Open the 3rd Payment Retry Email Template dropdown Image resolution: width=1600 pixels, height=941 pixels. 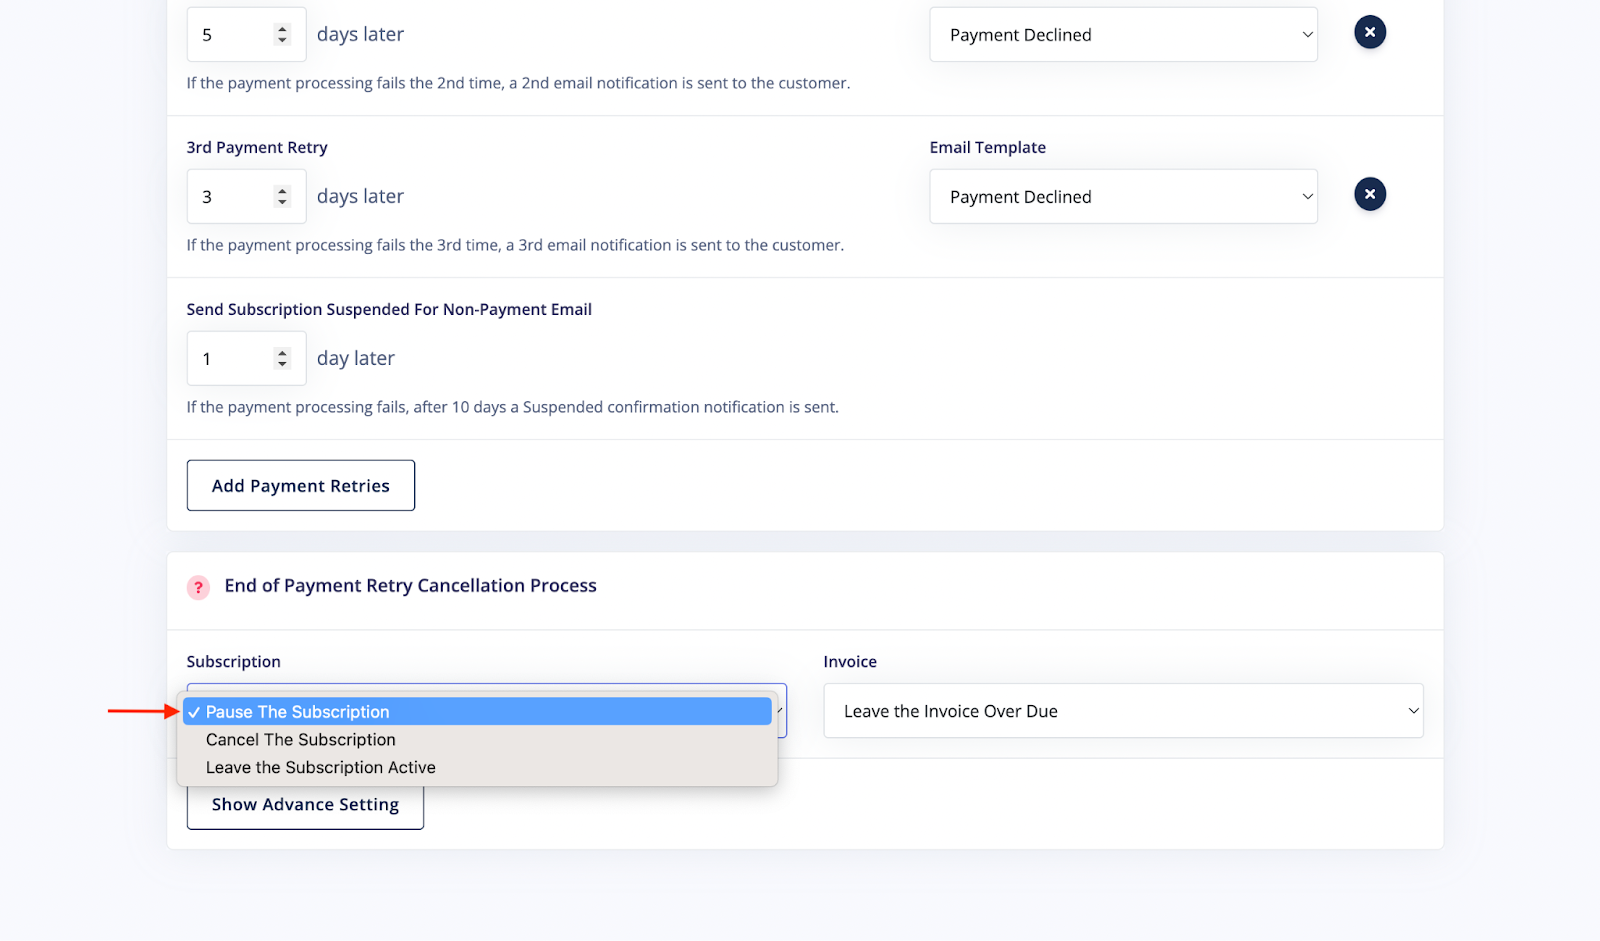click(x=1123, y=197)
